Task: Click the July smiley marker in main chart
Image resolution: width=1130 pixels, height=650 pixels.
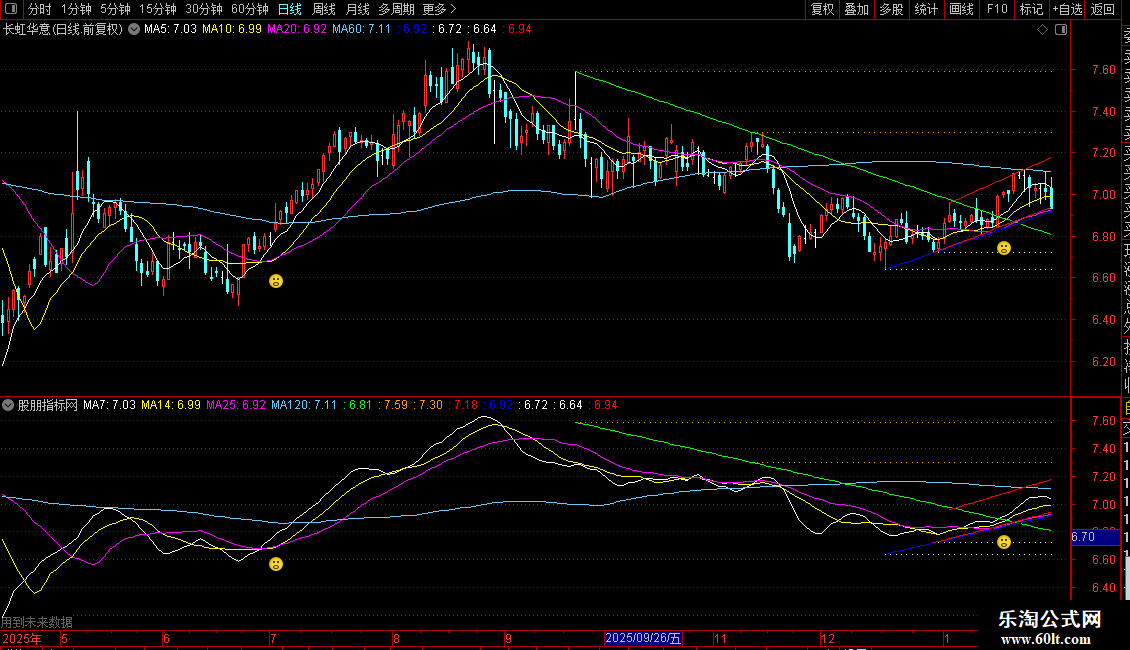Action: click(276, 281)
